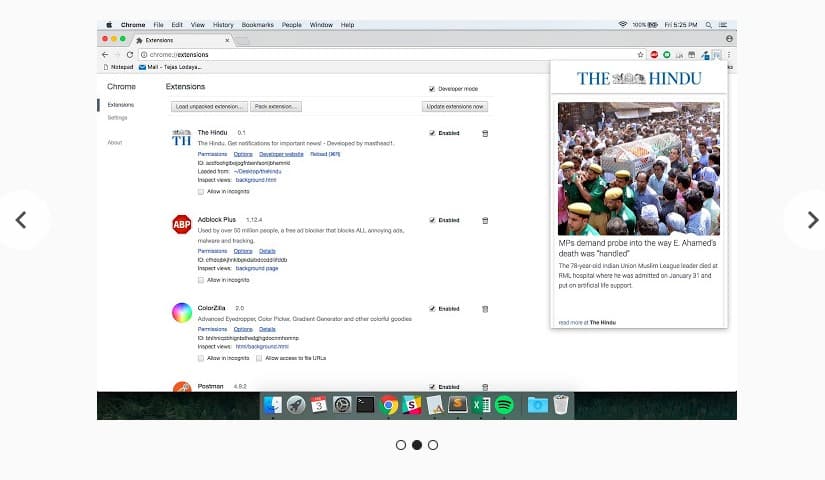Screen dimensions: 825x480
Task: Click the green circle extension toolbar icon
Action: point(667,55)
